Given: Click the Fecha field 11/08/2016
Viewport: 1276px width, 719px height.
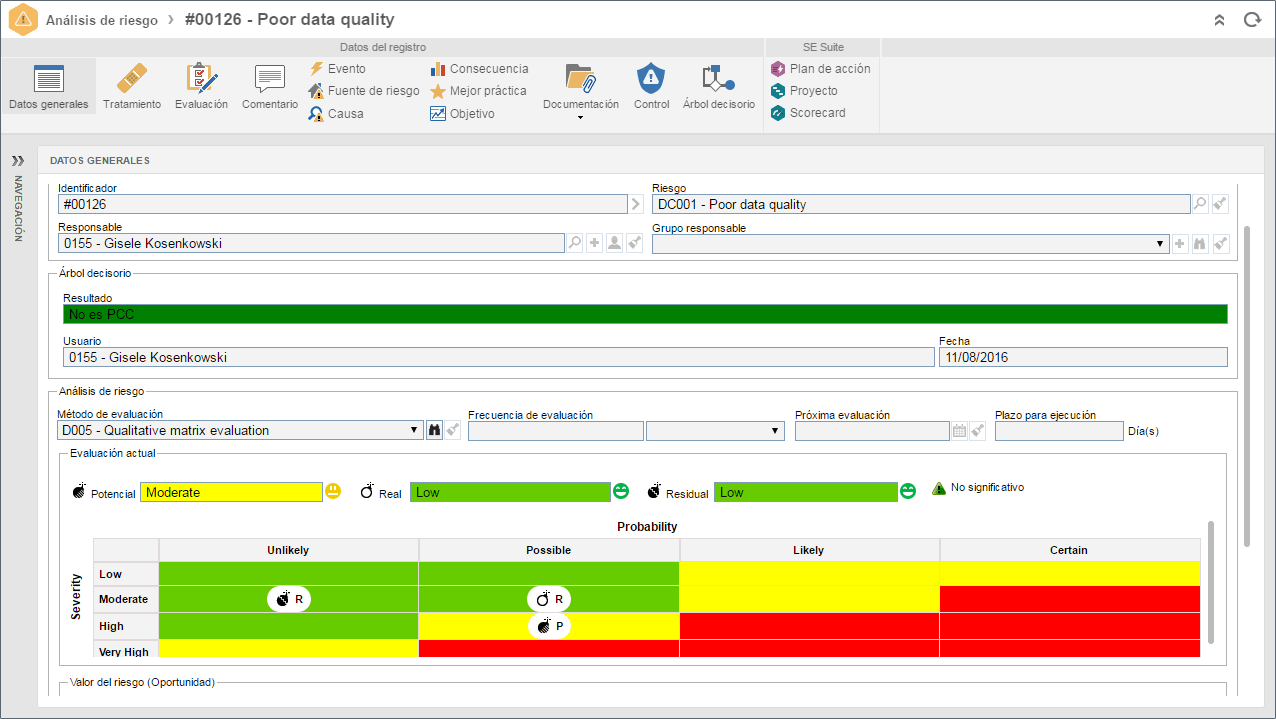Looking at the screenshot, I should pos(1083,357).
